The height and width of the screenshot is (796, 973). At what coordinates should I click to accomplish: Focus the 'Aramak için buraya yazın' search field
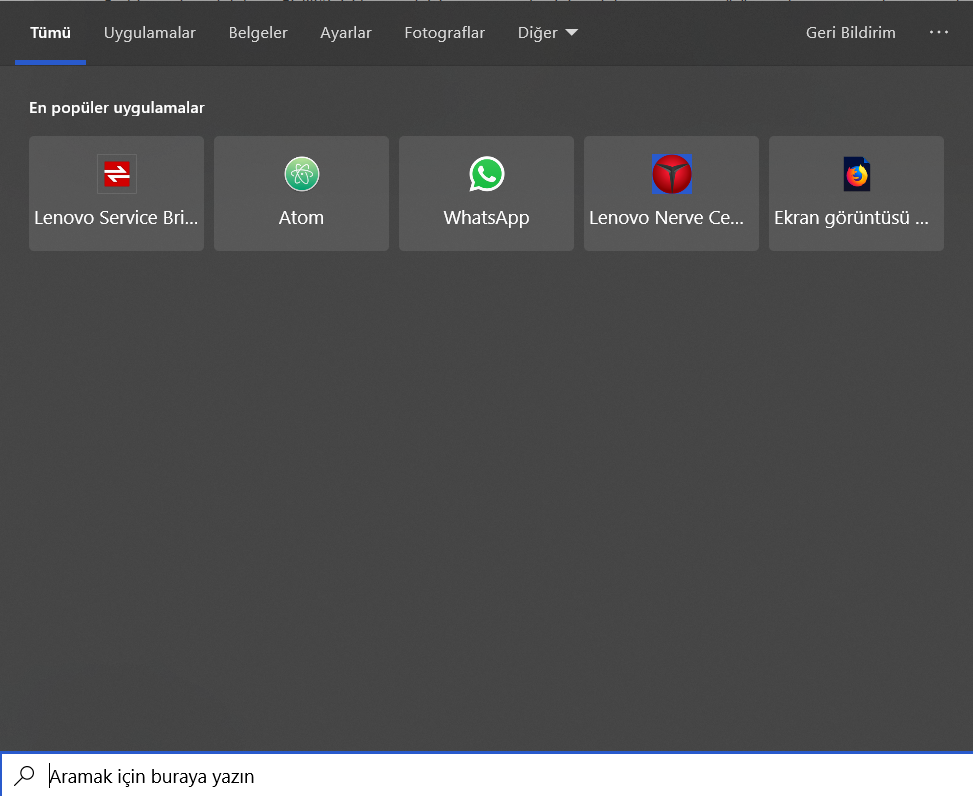click(486, 776)
